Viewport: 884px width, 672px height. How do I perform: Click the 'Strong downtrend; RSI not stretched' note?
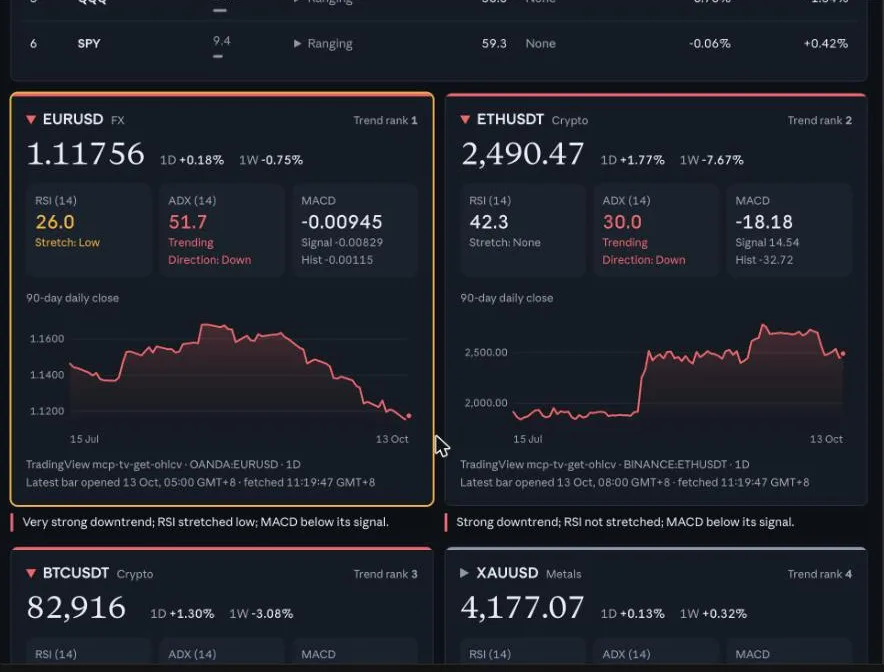pos(625,522)
